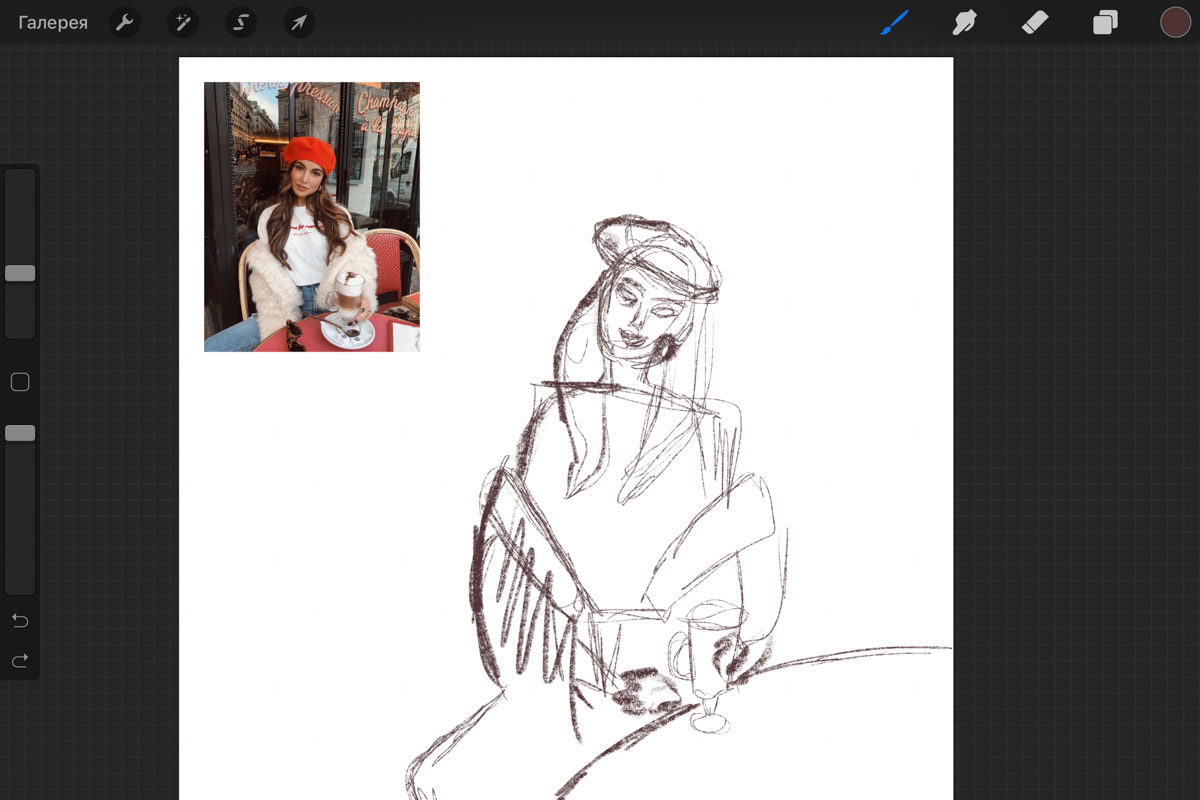Open the active color swatch circle
1200x800 pixels.
[1175, 22]
